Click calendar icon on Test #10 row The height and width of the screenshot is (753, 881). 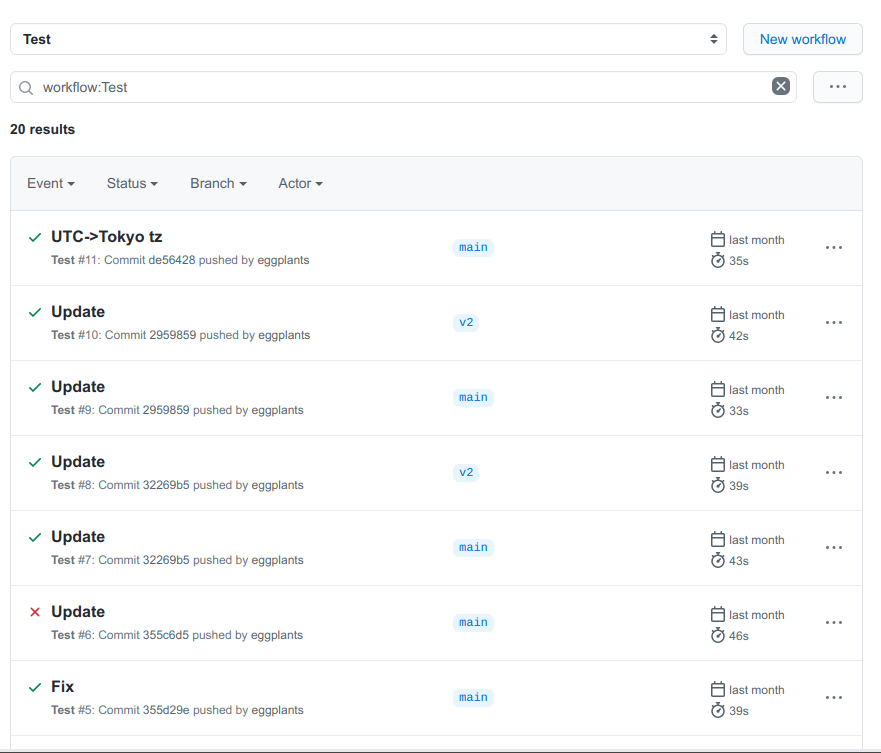click(x=717, y=314)
